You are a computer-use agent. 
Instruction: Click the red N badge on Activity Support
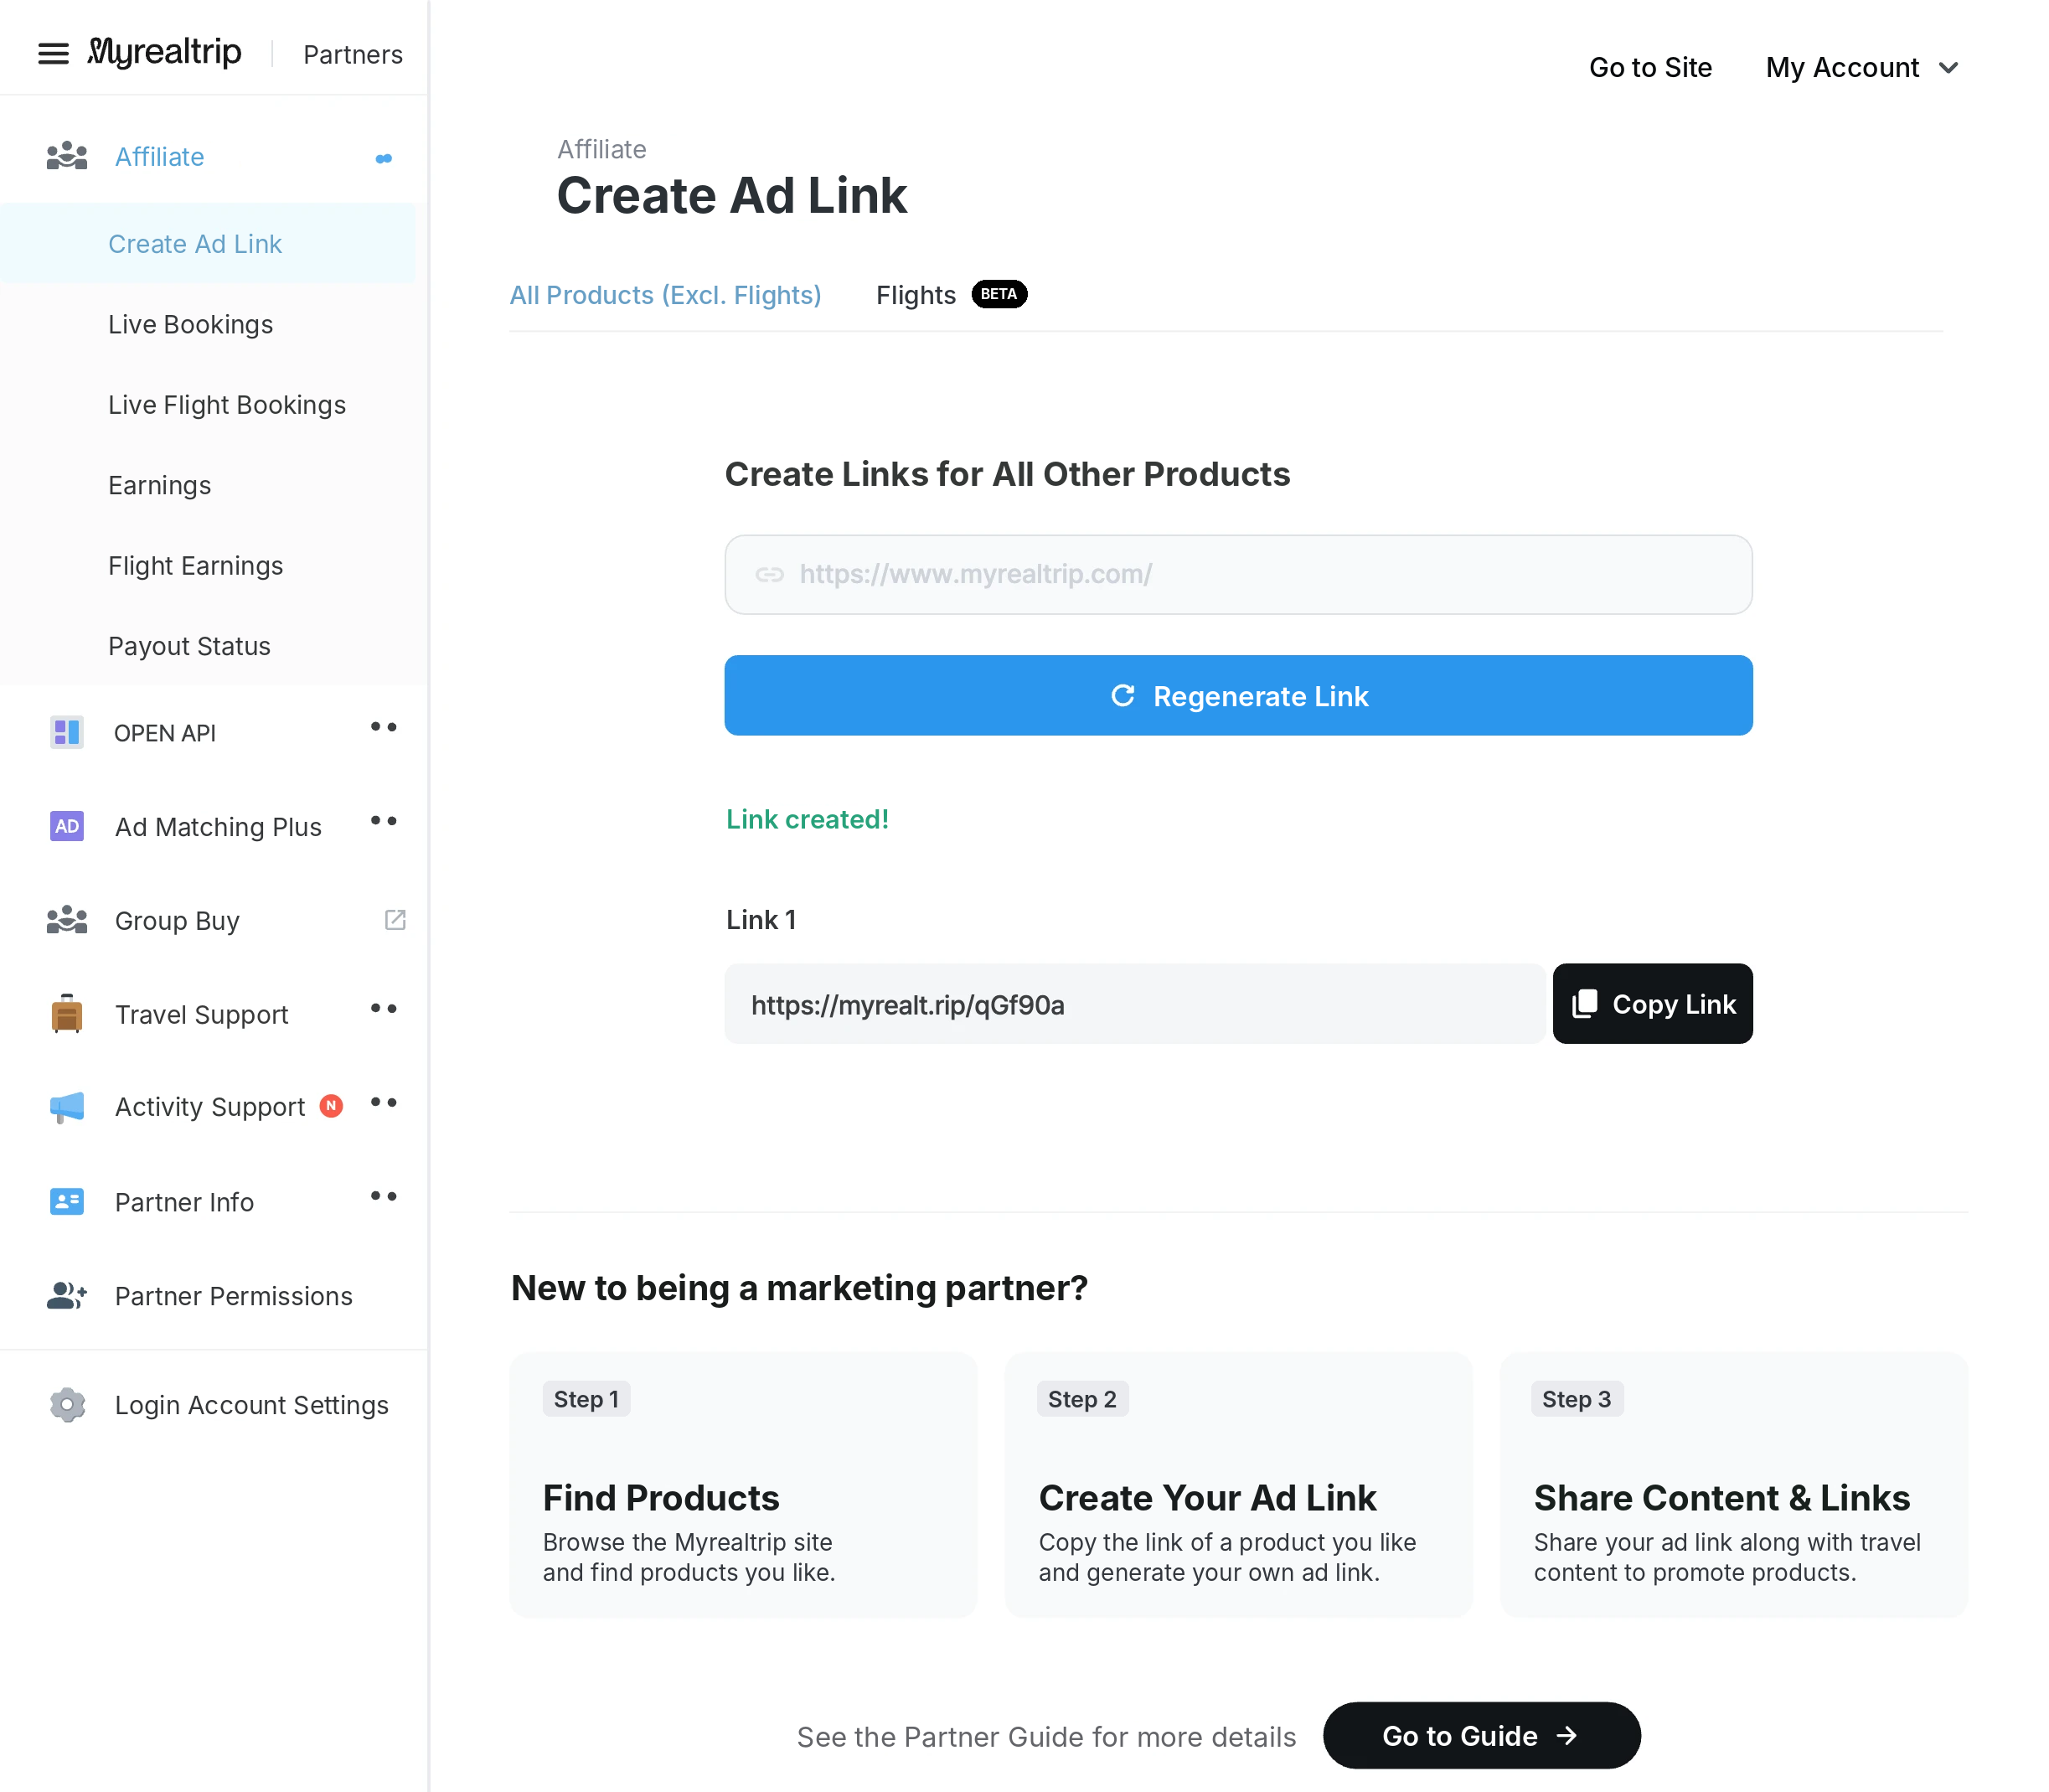331,1106
